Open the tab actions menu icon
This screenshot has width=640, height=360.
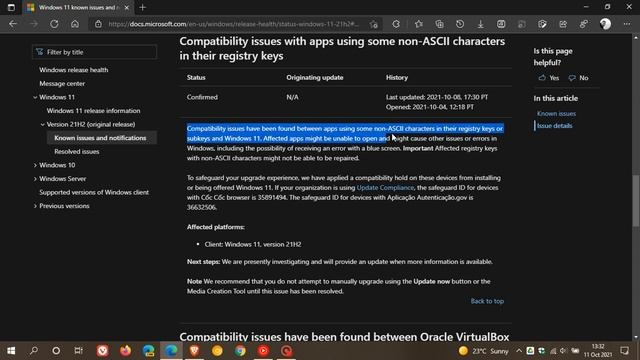11,7
